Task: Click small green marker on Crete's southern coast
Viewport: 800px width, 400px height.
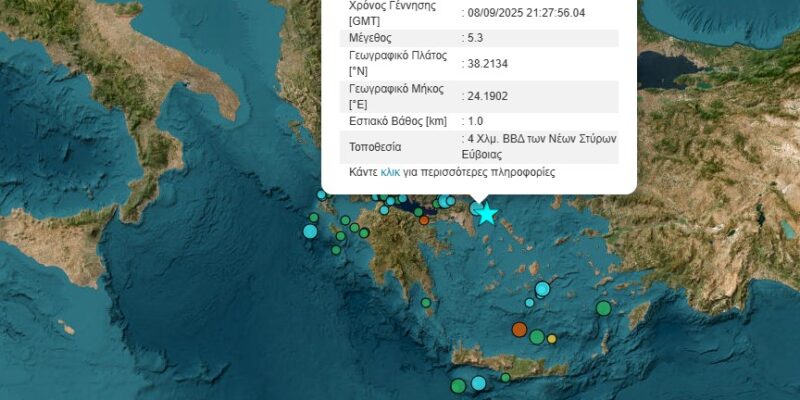Action: pos(506,377)
